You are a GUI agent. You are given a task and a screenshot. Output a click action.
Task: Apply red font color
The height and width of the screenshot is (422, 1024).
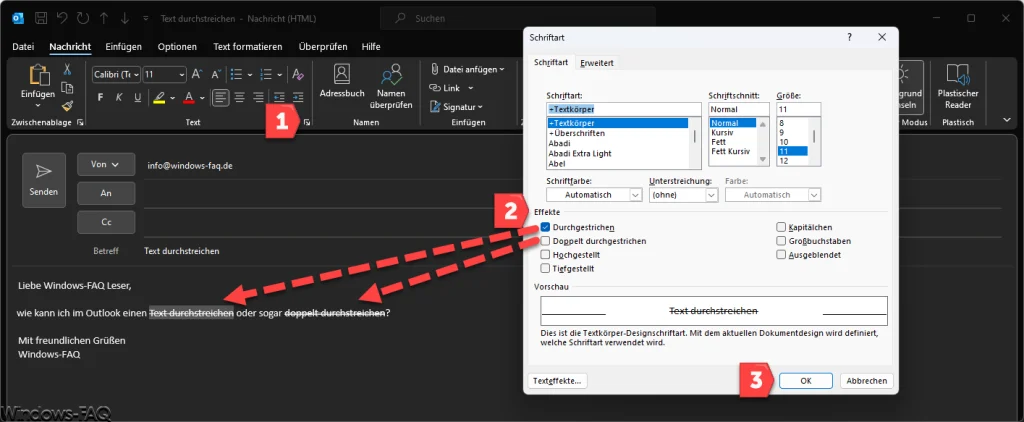[x=189, y=97]
